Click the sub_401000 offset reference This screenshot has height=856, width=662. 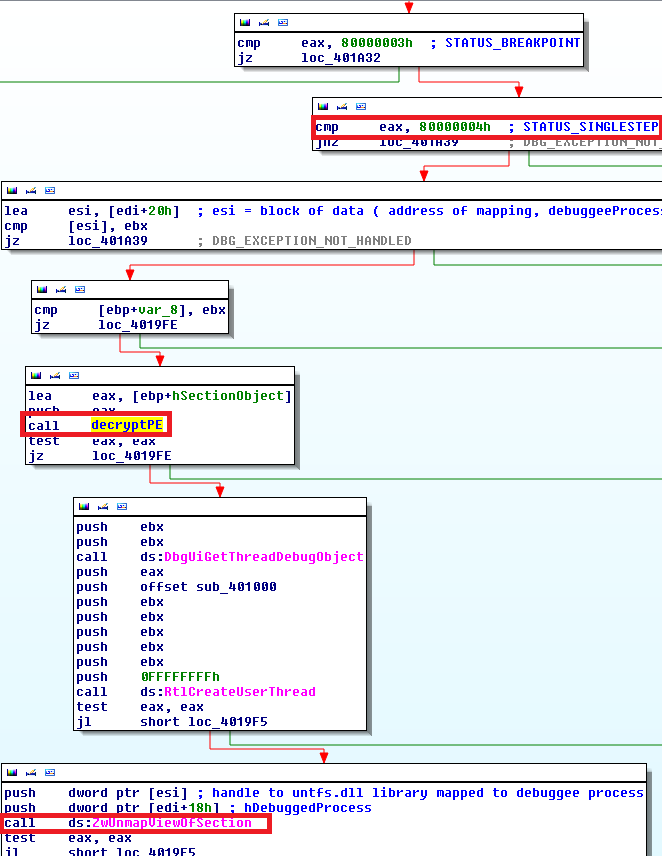click(236, 587)
